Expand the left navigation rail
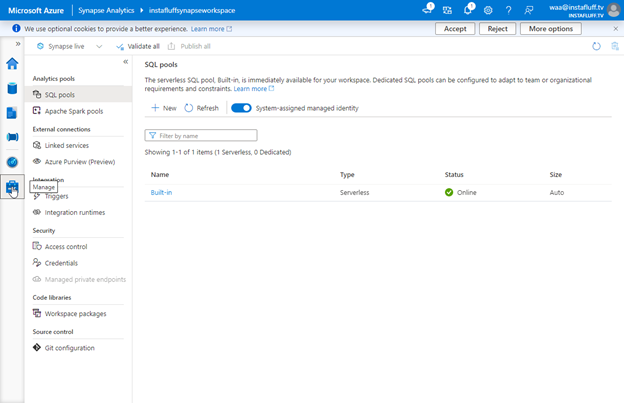The height and width of the screenshot is (403, 624). 18,44
